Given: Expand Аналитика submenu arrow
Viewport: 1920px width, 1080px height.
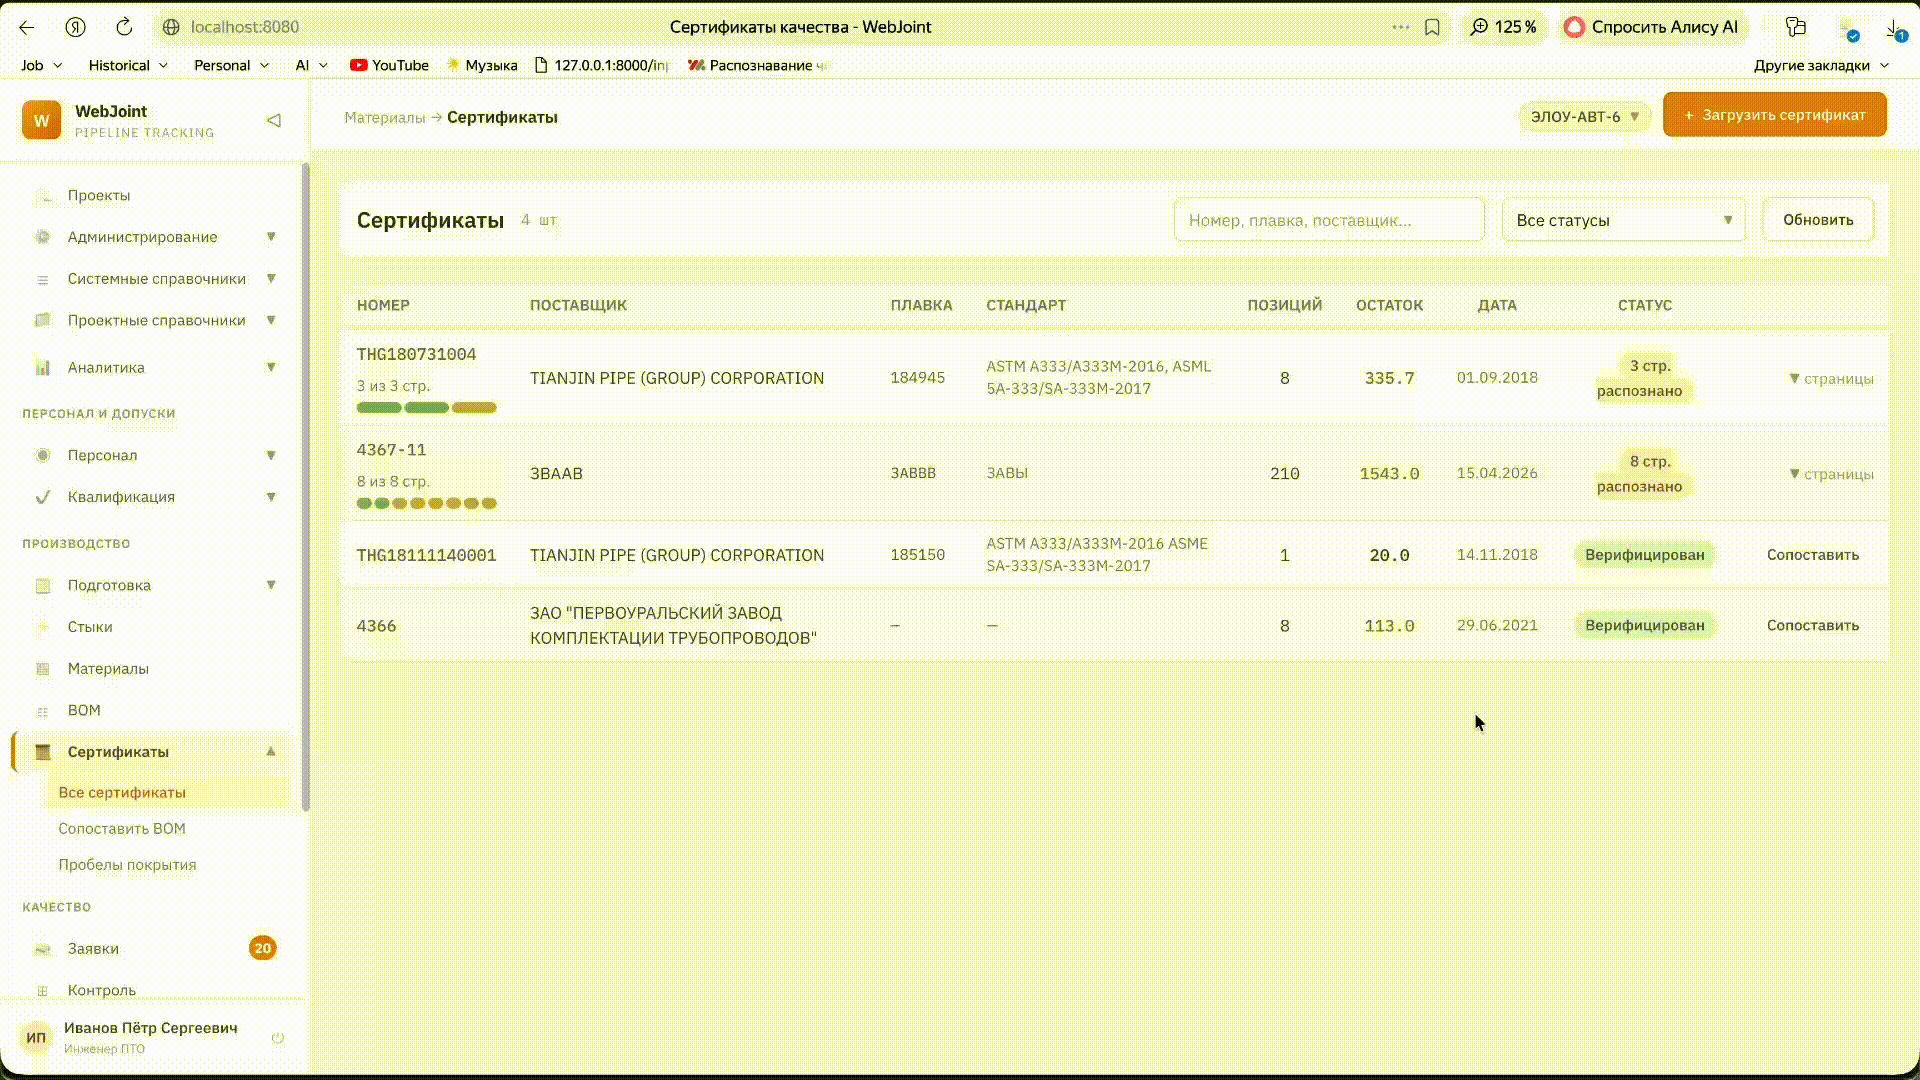Looking at the screenshot, I should 271,367.
